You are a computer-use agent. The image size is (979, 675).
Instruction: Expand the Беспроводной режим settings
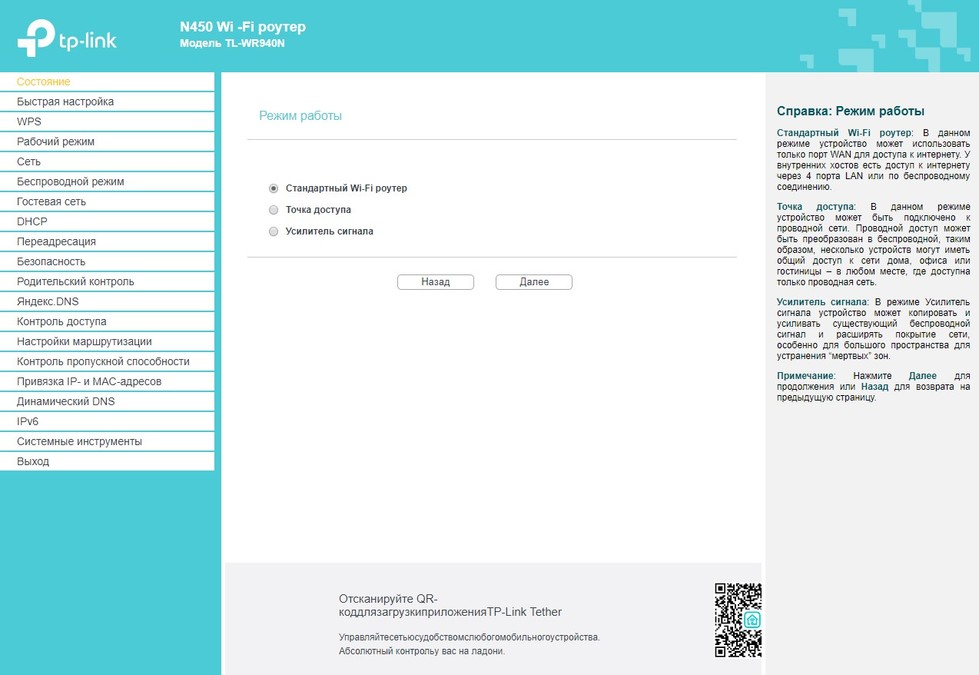click(x=70, y=182)
